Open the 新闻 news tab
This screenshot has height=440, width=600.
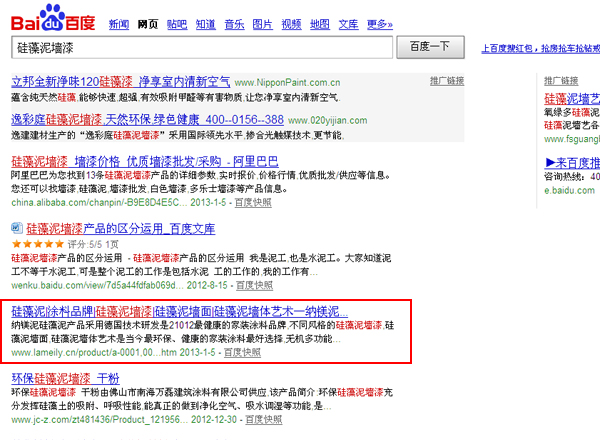pos(118,24)
